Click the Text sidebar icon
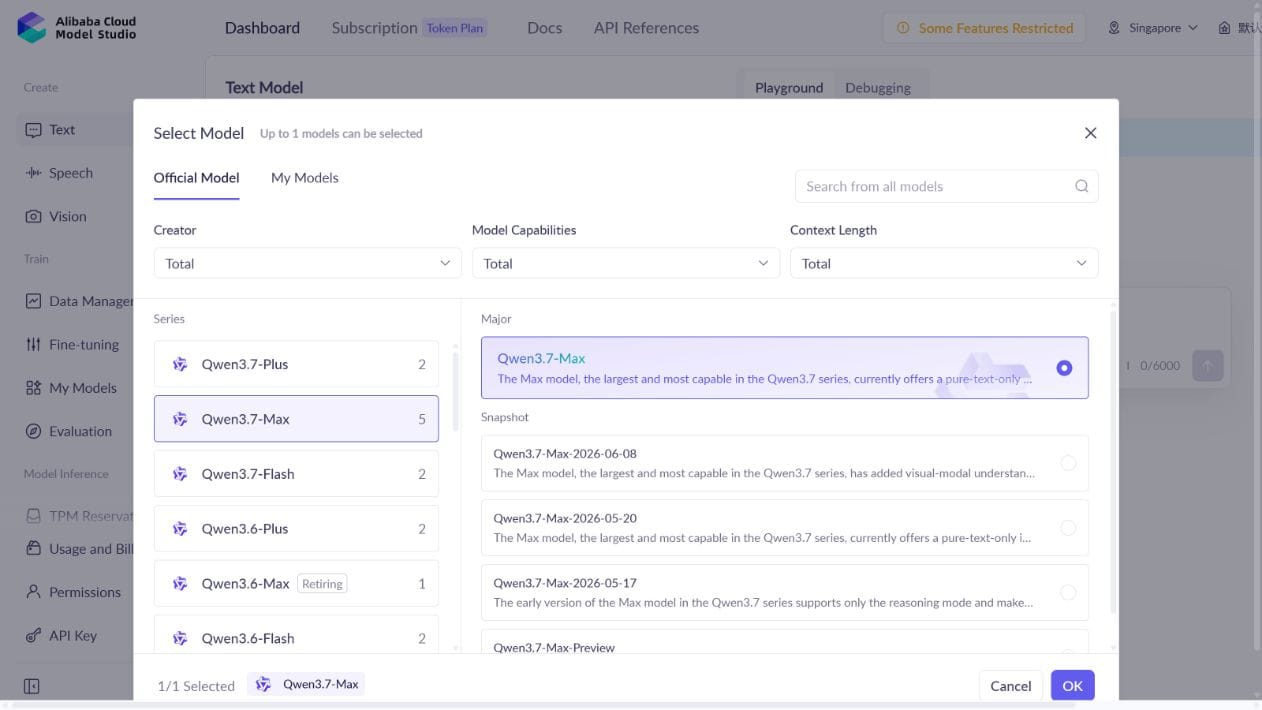Image resolution: width=1262 pixels, height=710 pixels. pos(33,130)
